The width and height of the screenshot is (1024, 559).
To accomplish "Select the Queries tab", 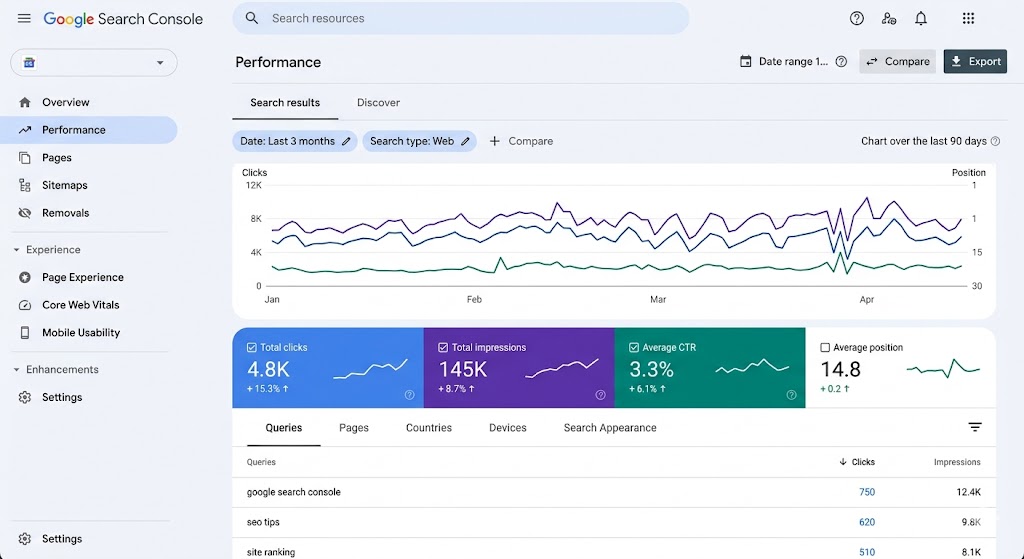I will (x=283, y=428).
